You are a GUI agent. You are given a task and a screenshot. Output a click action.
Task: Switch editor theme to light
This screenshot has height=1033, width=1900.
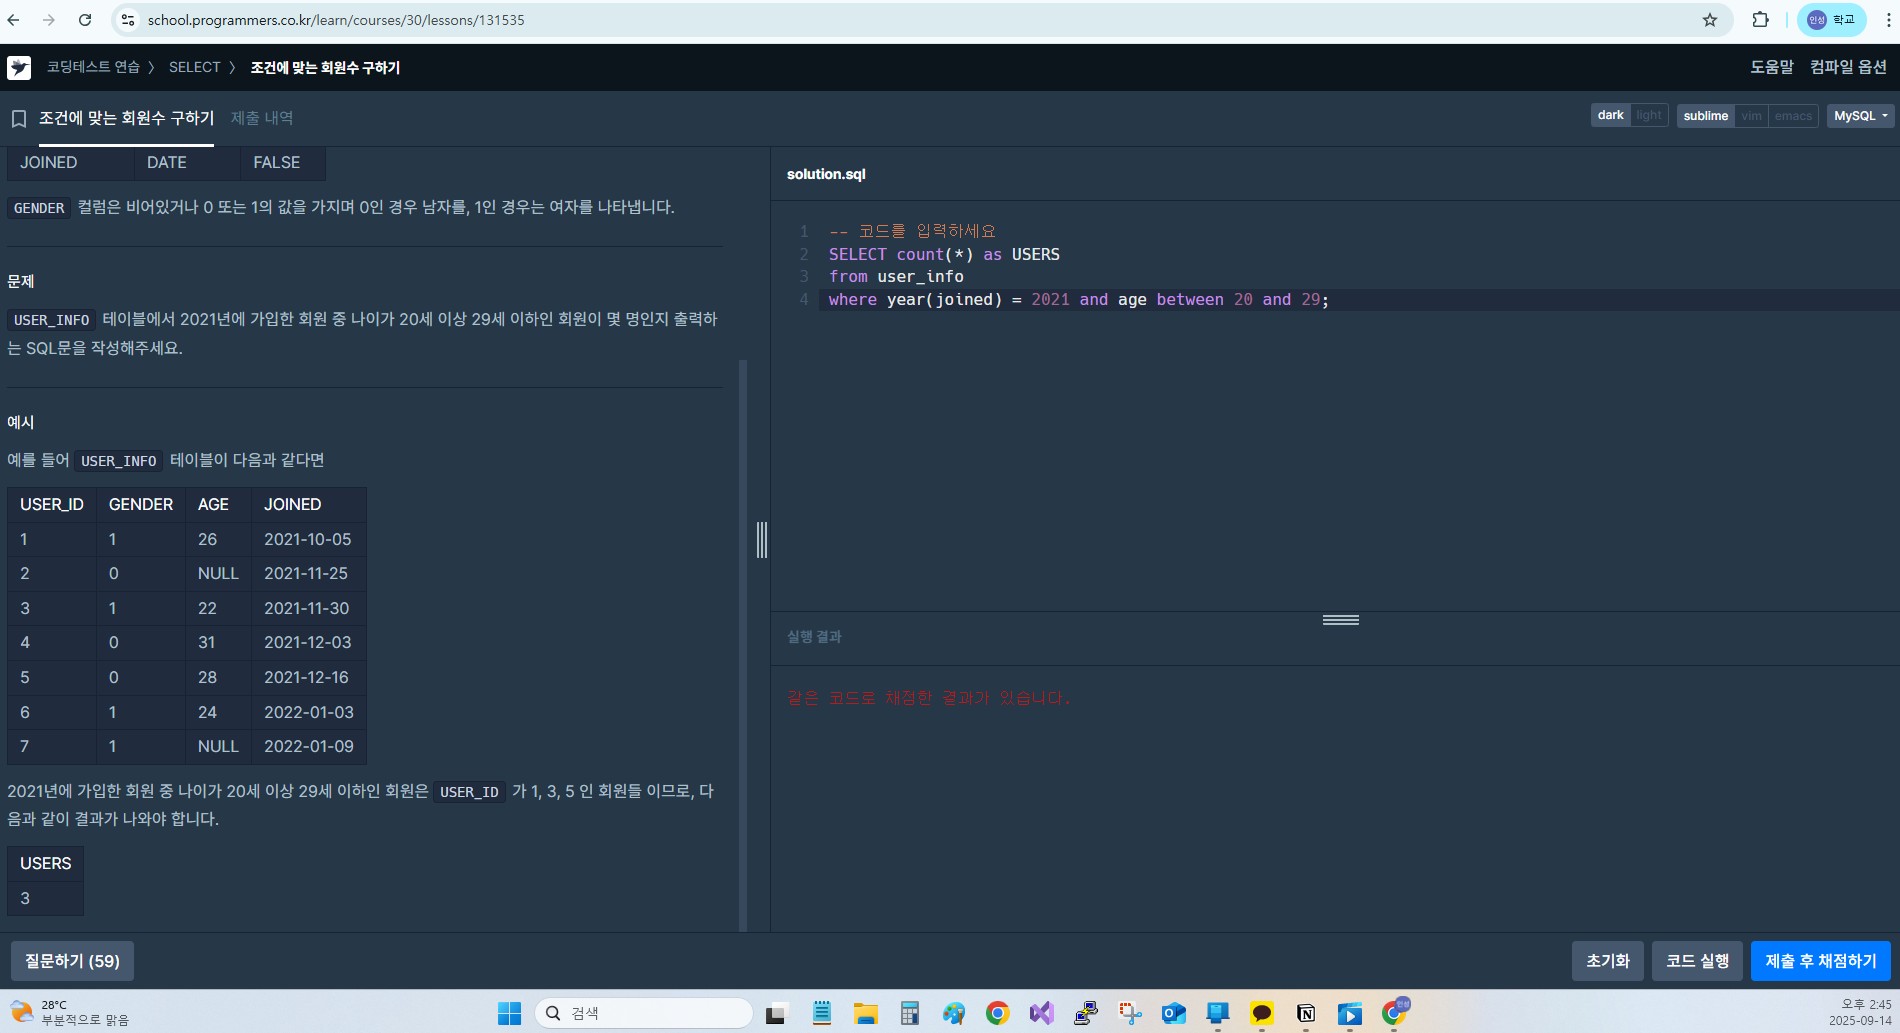(x=1648, y=116)
